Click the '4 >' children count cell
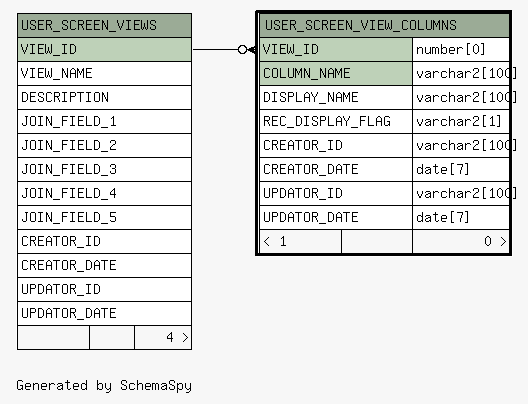Viewport: 528px width, 404px height. coord(163,337)
